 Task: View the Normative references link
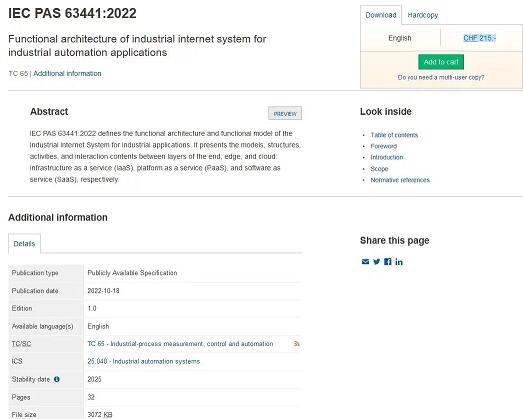pyautogui.click(x=400, y=180)
